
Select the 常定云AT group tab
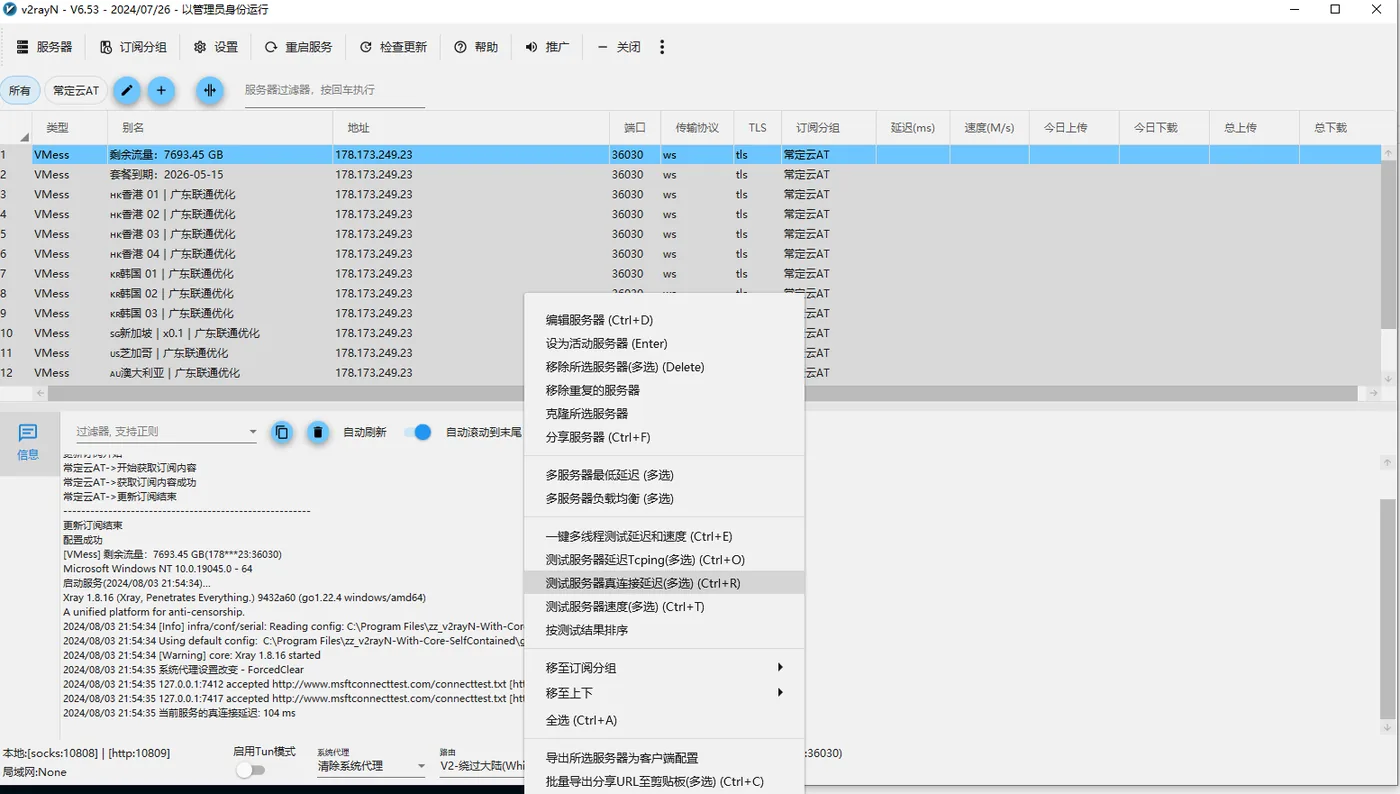click(x=76, y=90)
